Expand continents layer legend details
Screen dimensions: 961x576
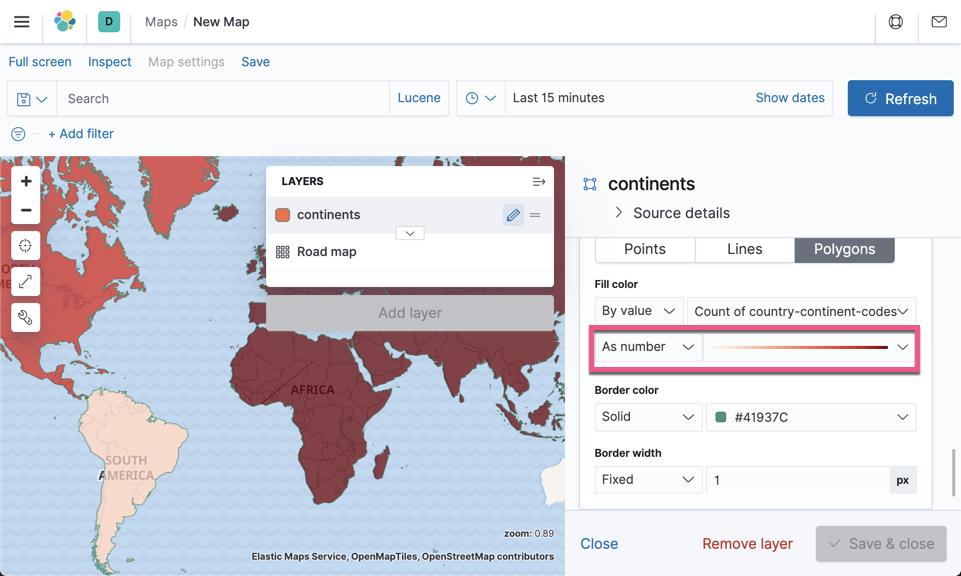click(x=410, y=233)
